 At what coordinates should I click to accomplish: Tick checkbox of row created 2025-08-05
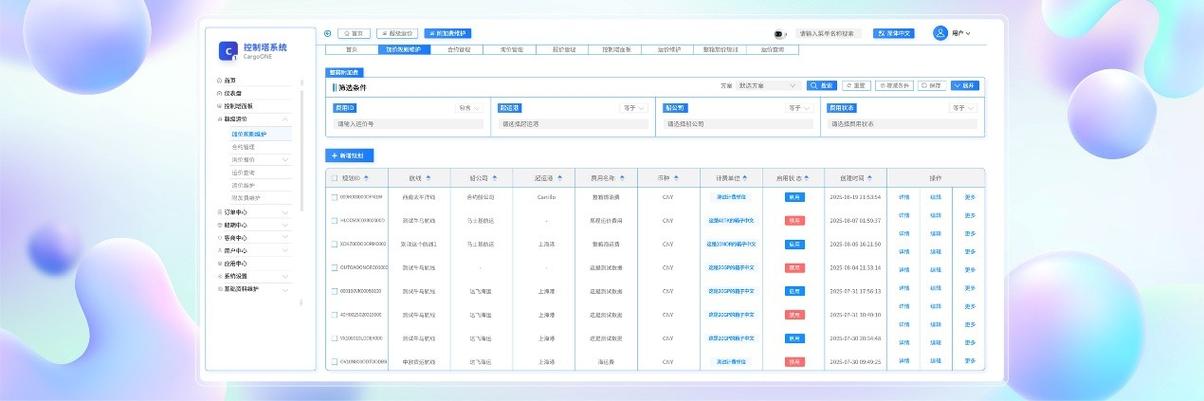click(335, 244)
